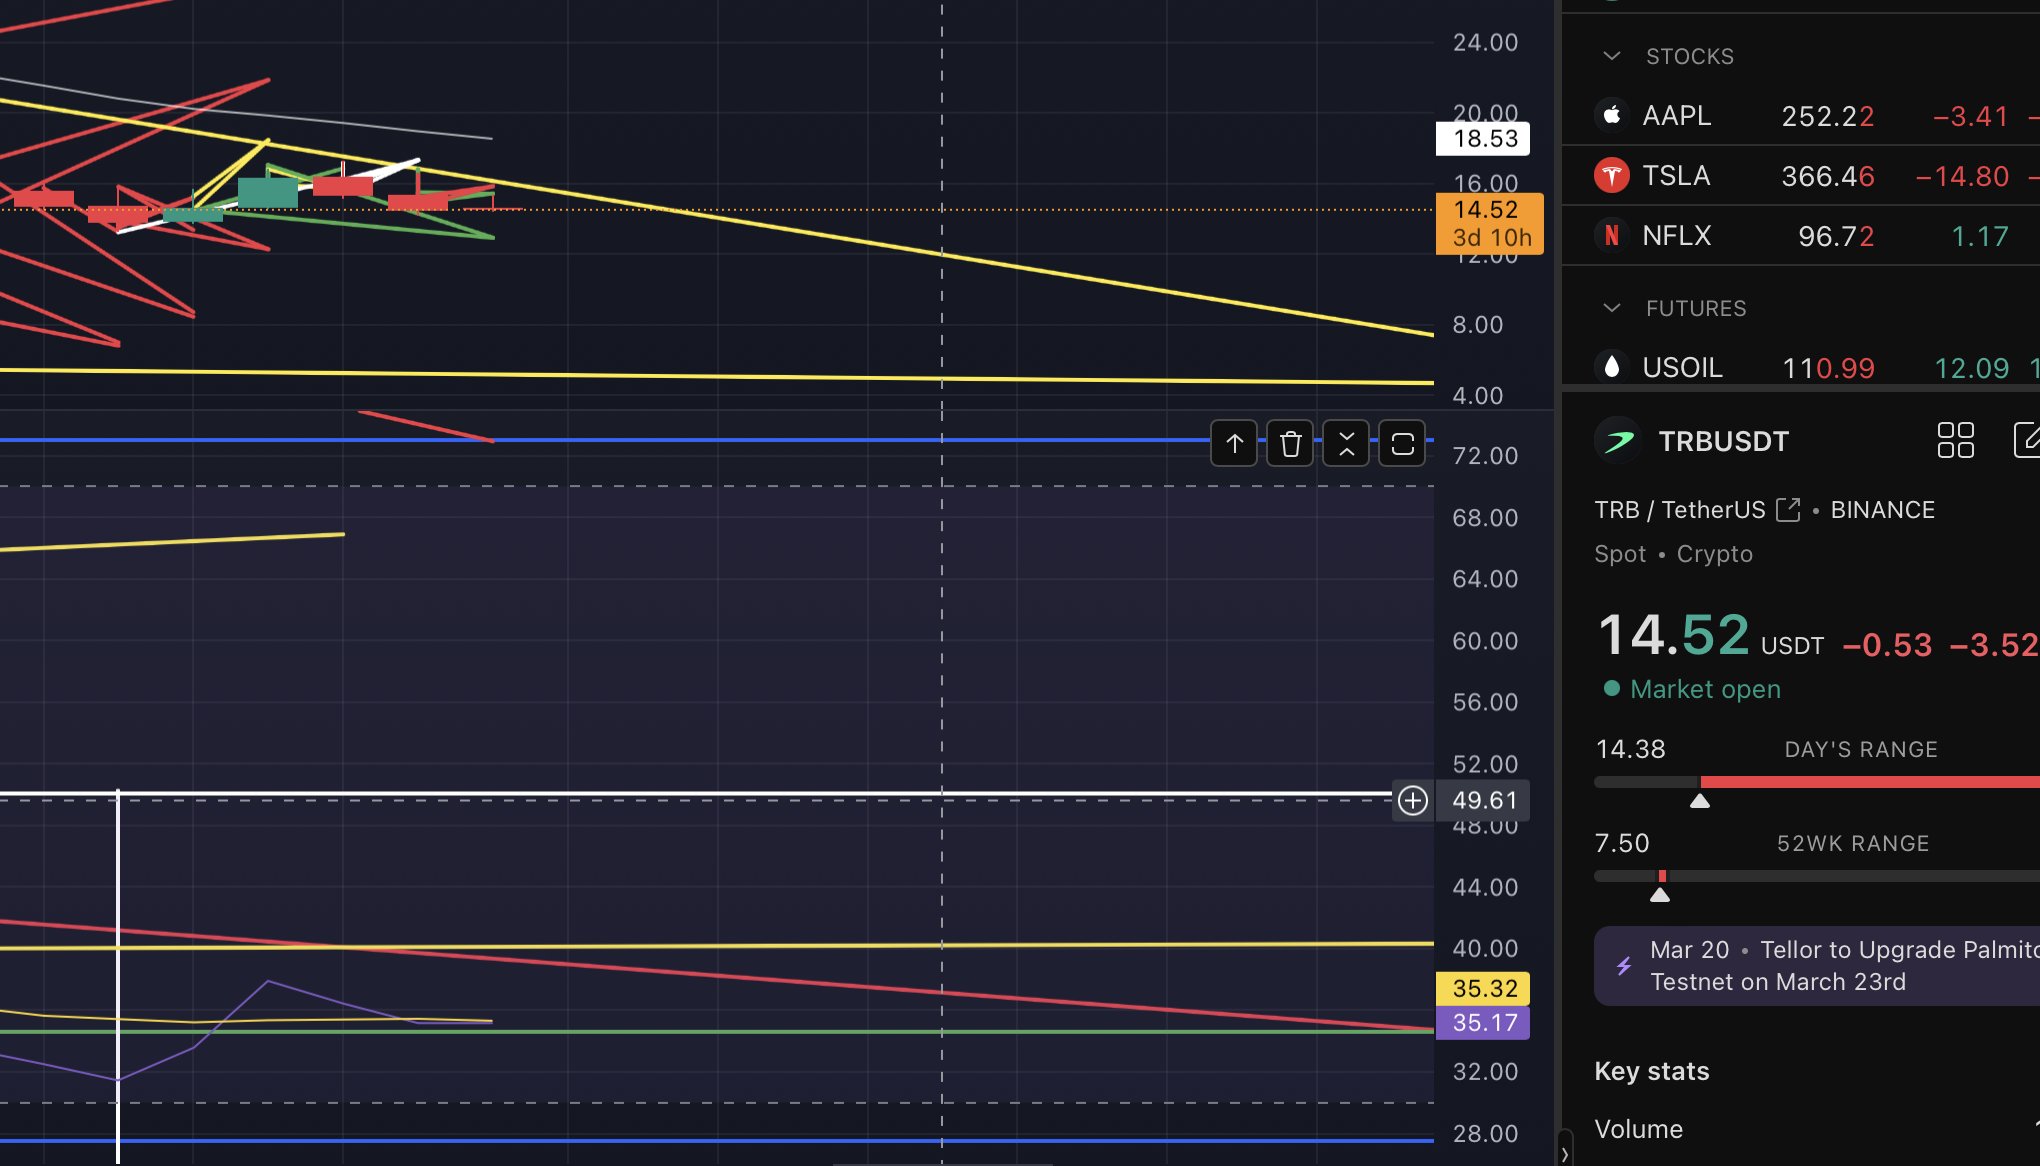Collapse the STOCKS watchlist section
This screenshot has width=2040, height=1166.
pyautogui.click(x=1611, y=56)
